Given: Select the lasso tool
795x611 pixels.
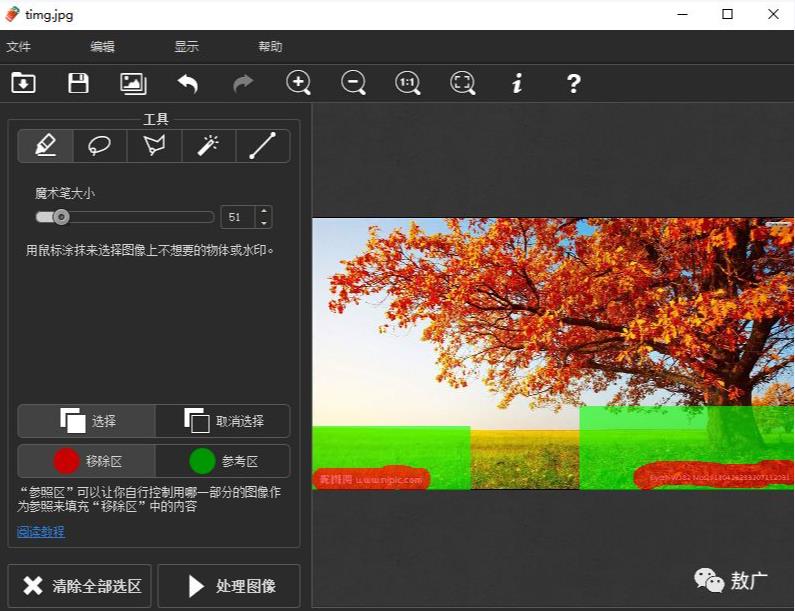Looking at the screenshot, I should point(100,146).
